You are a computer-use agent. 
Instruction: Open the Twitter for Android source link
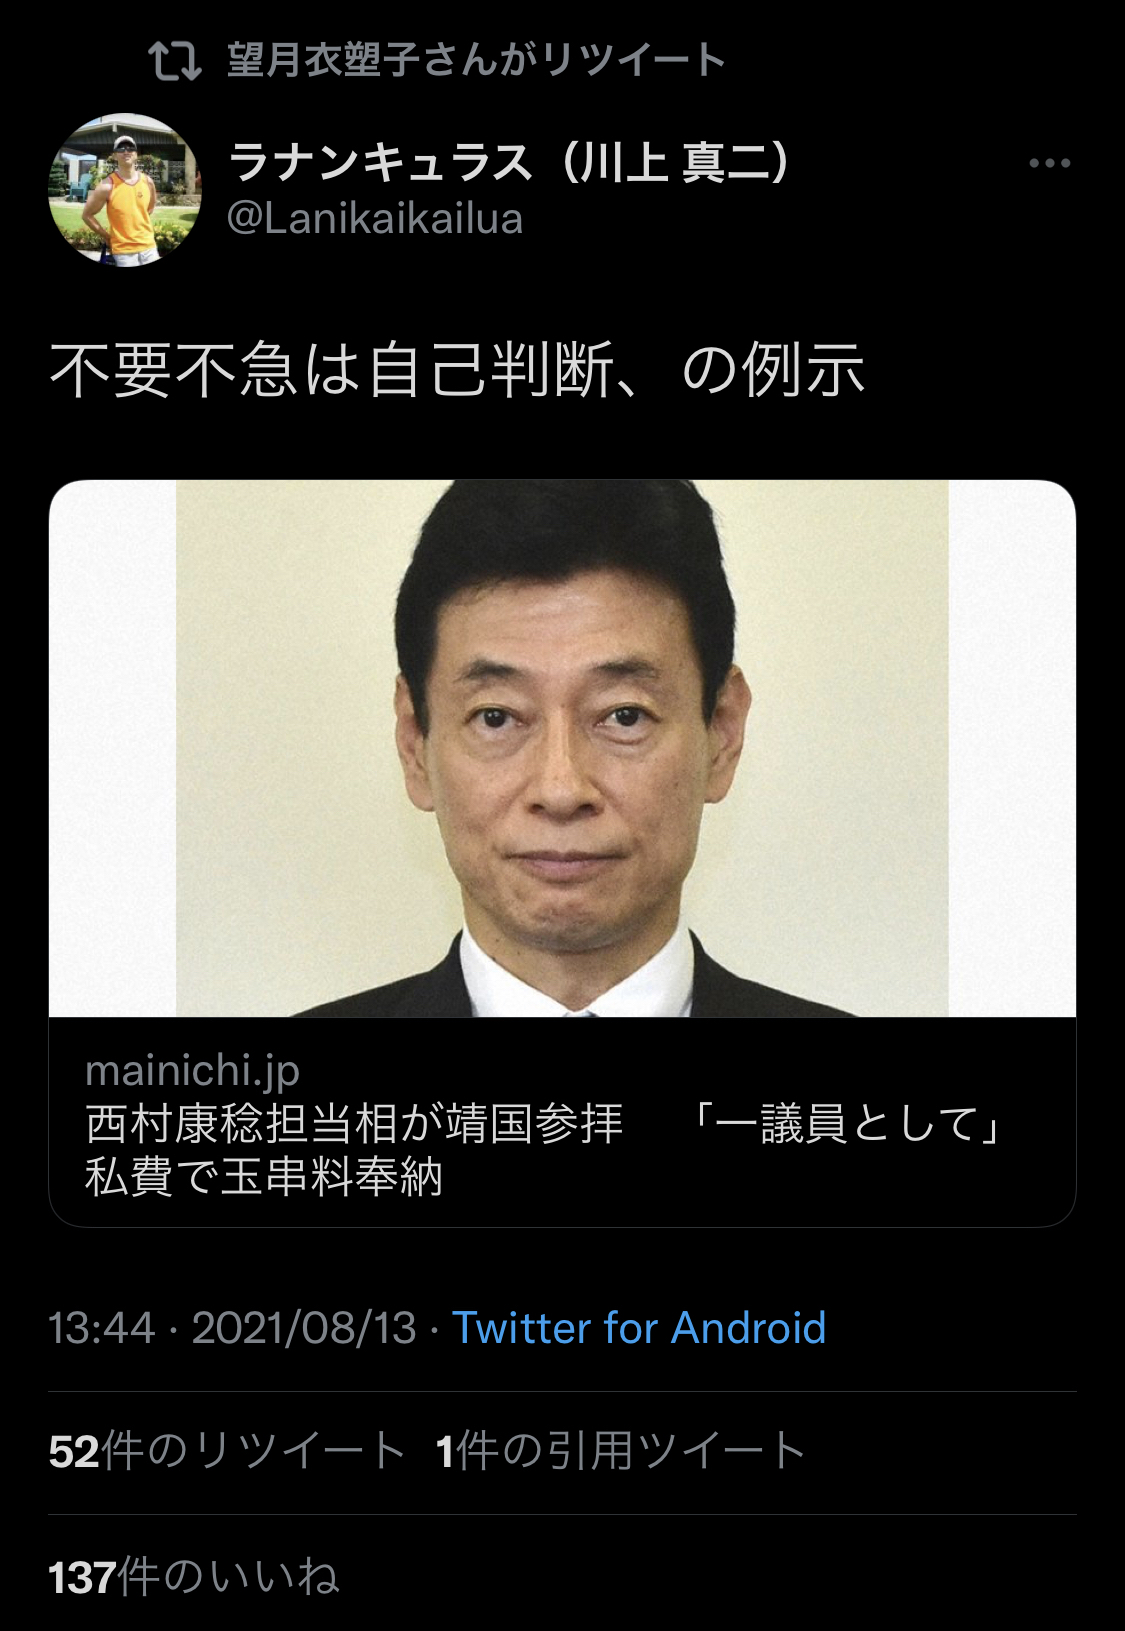pos(639,1329)
